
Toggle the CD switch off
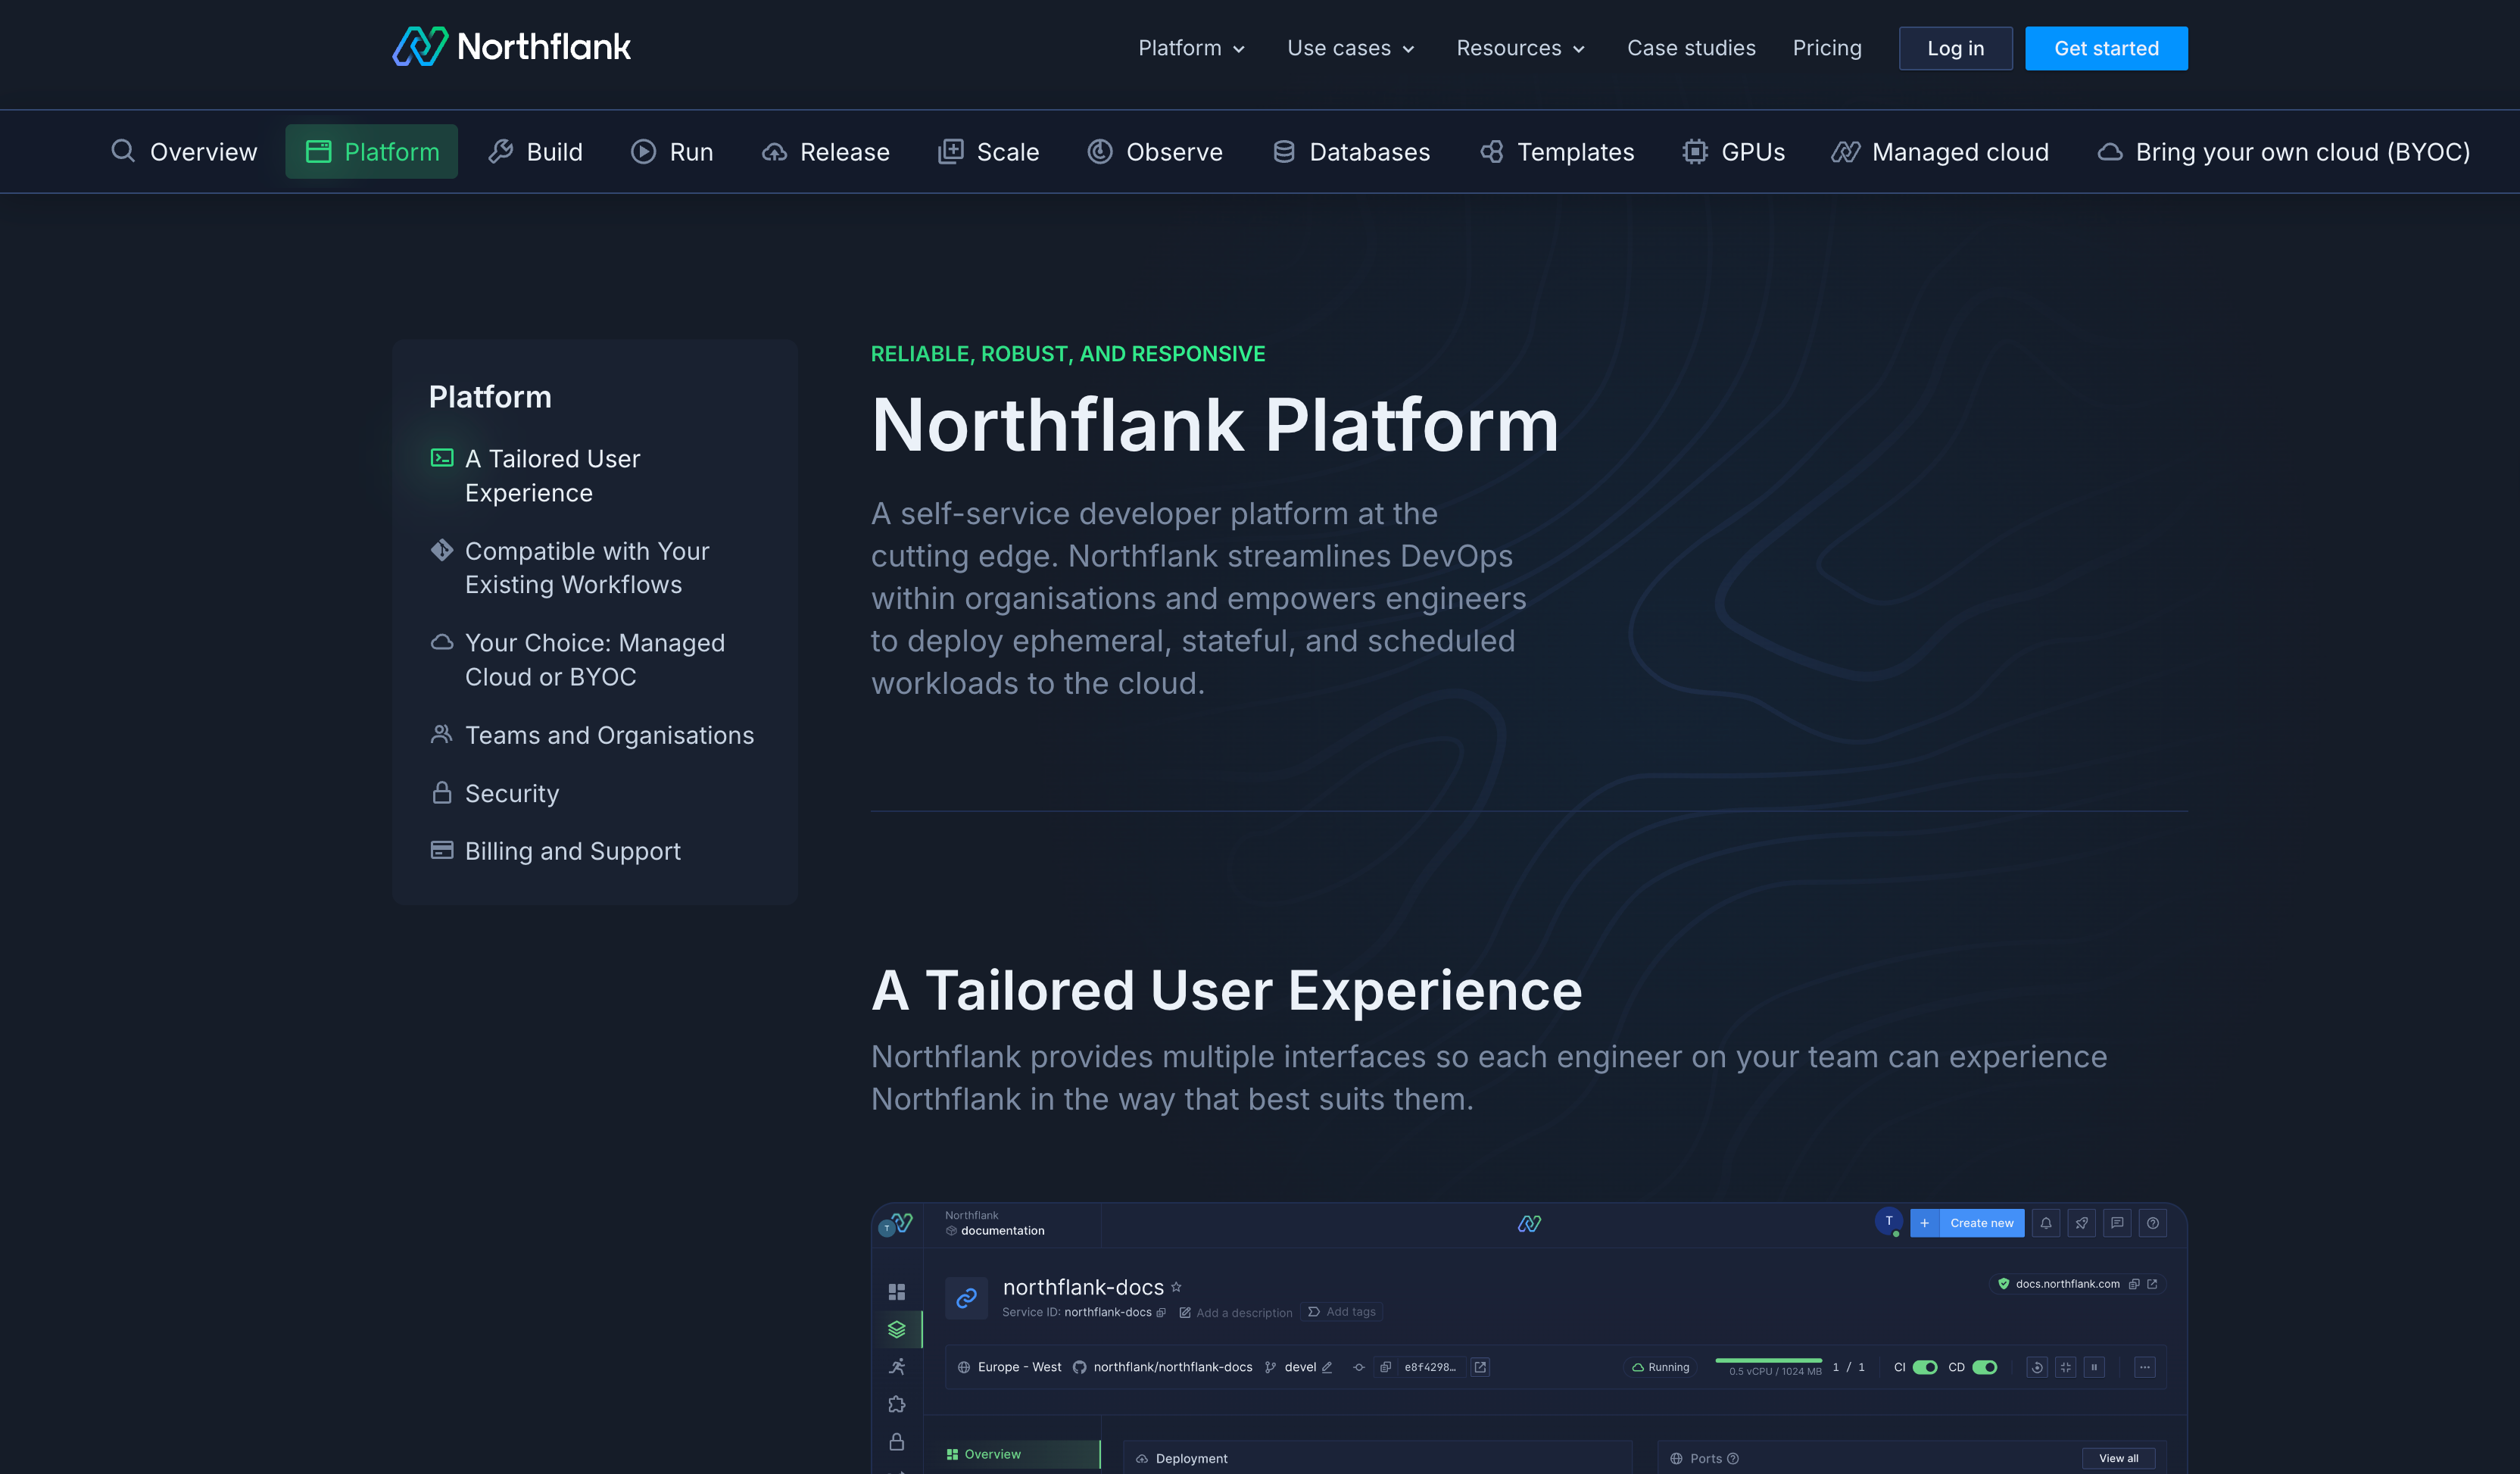click(1985, 1367)
